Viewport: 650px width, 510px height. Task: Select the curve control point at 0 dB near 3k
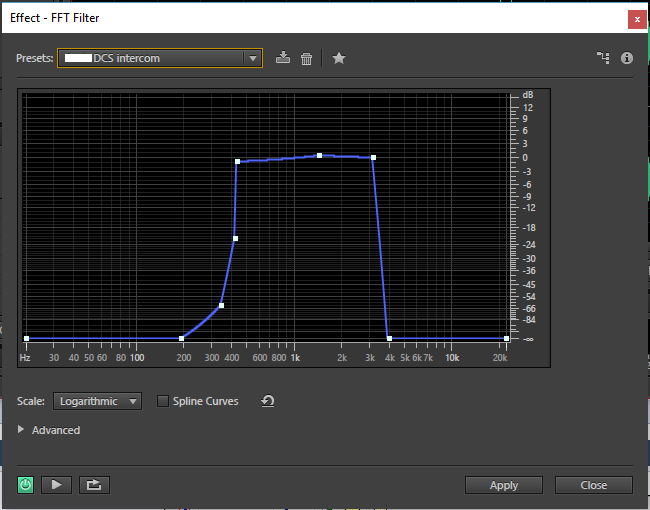374,158
